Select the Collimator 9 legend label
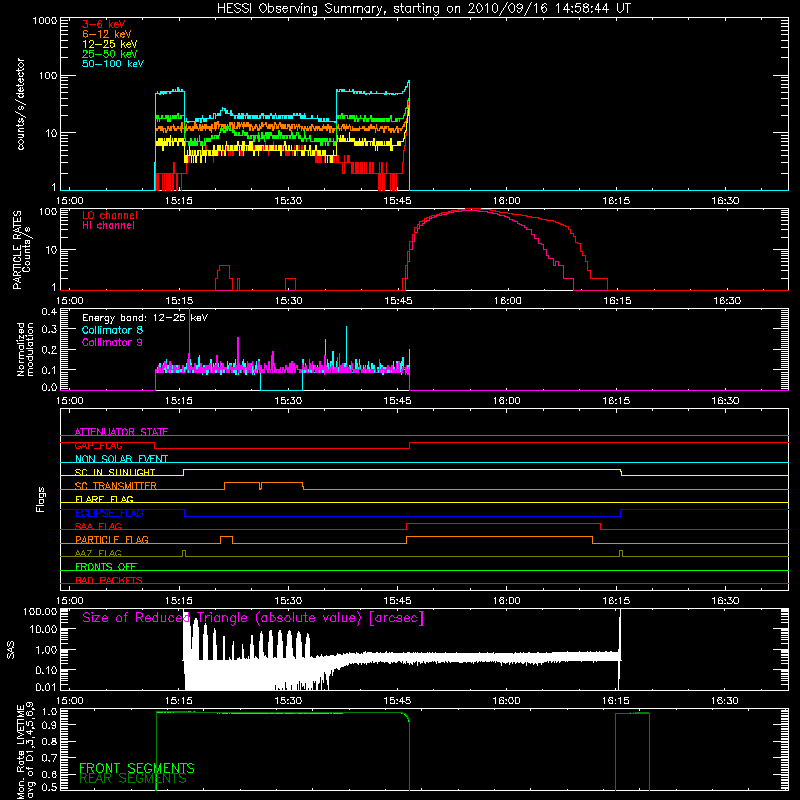The height and width of the screenshot is (800, 800). tap(112, 342)
